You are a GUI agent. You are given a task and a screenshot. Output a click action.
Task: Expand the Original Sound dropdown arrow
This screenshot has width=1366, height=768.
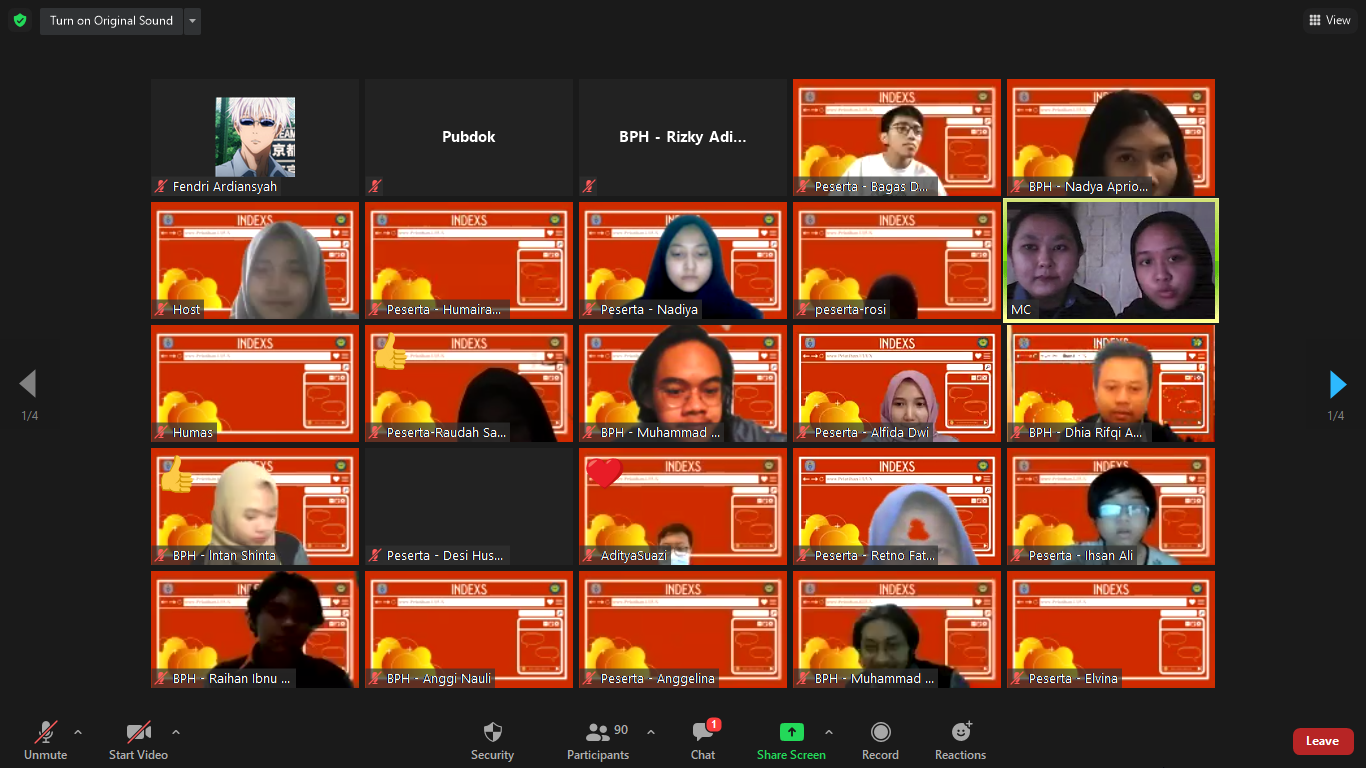pos(192,21)
